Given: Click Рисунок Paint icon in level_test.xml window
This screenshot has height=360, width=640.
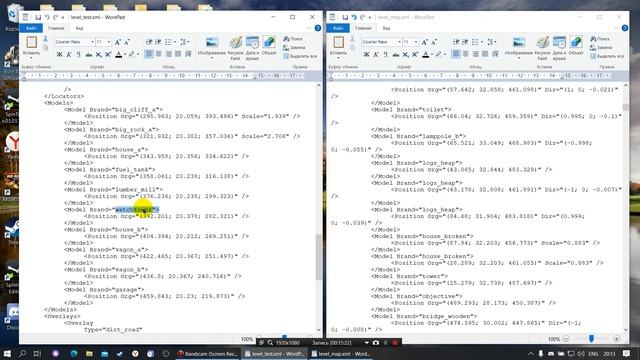Looking at the screenshot, I should tap(236, 42).
